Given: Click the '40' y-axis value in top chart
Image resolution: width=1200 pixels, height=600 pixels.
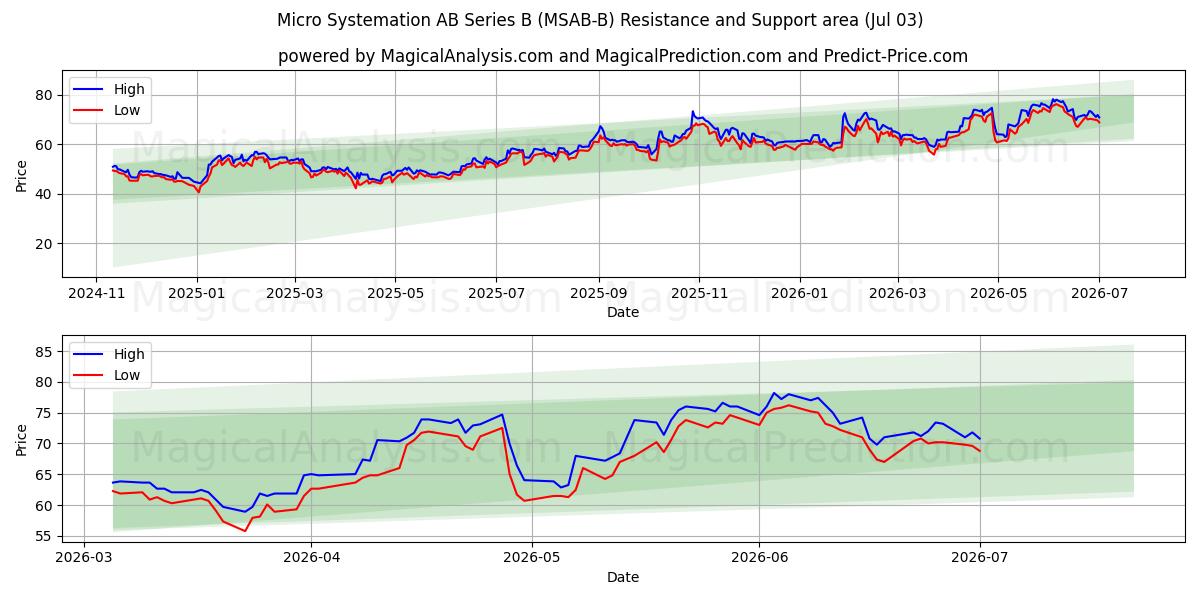Looking at the screenshot, I should point(46,194).
